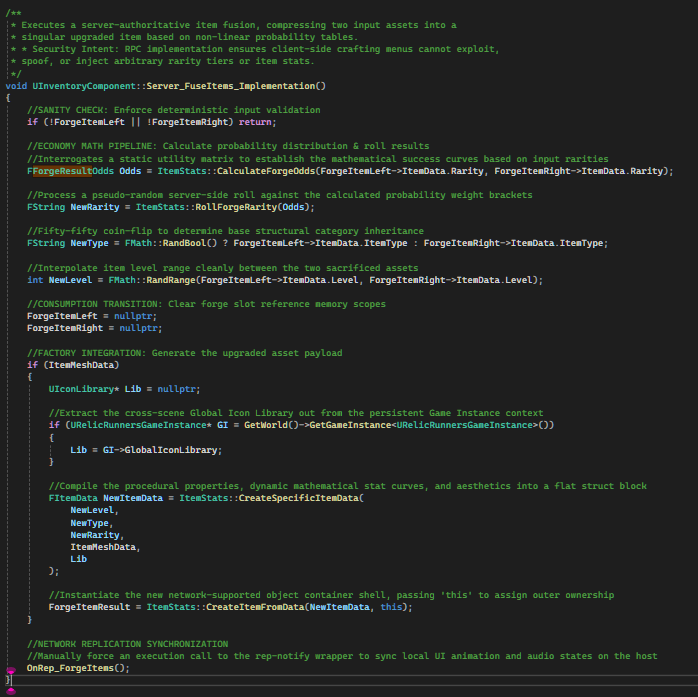
Task: Click the GlobalIconLibrary member
Action: pyautogui.click(x=171, y=450)
